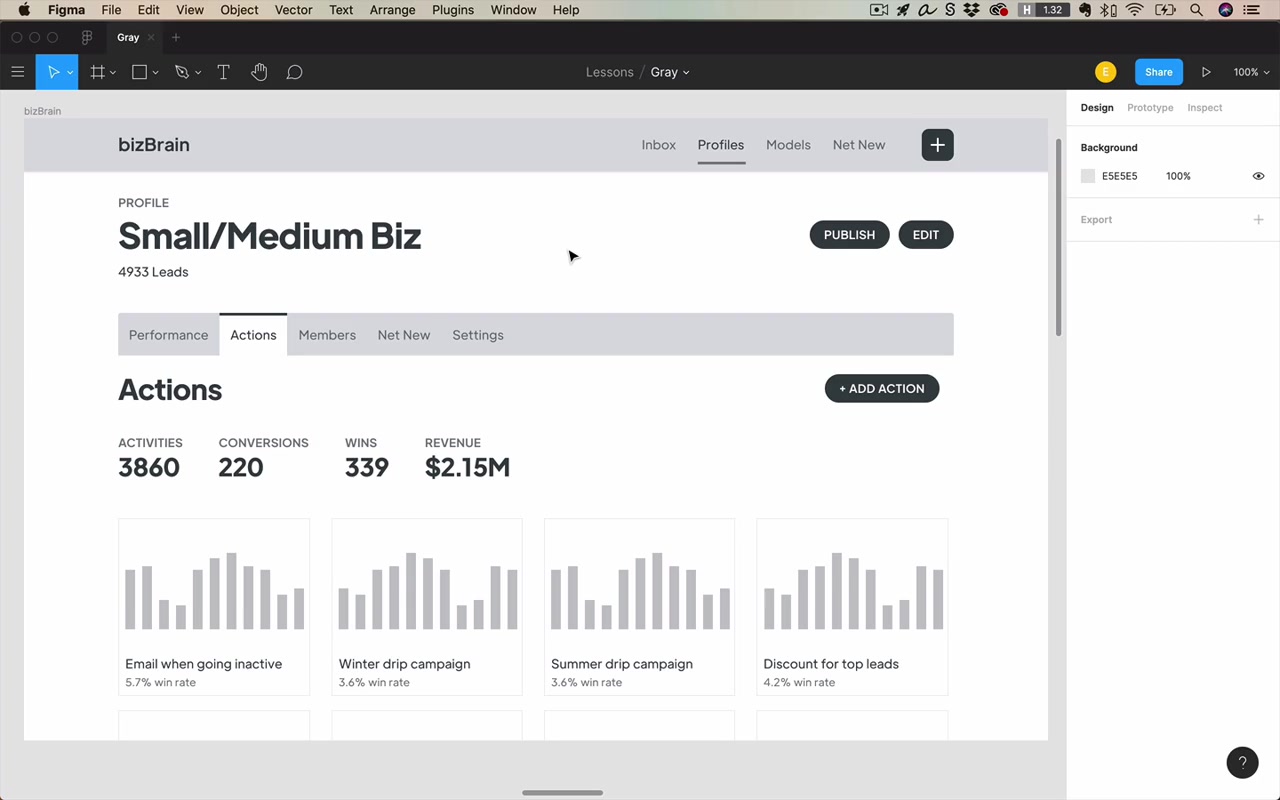Toggle background visibility eye icon
This screenshot has width=1280, height=800.
coord(1258,176)
